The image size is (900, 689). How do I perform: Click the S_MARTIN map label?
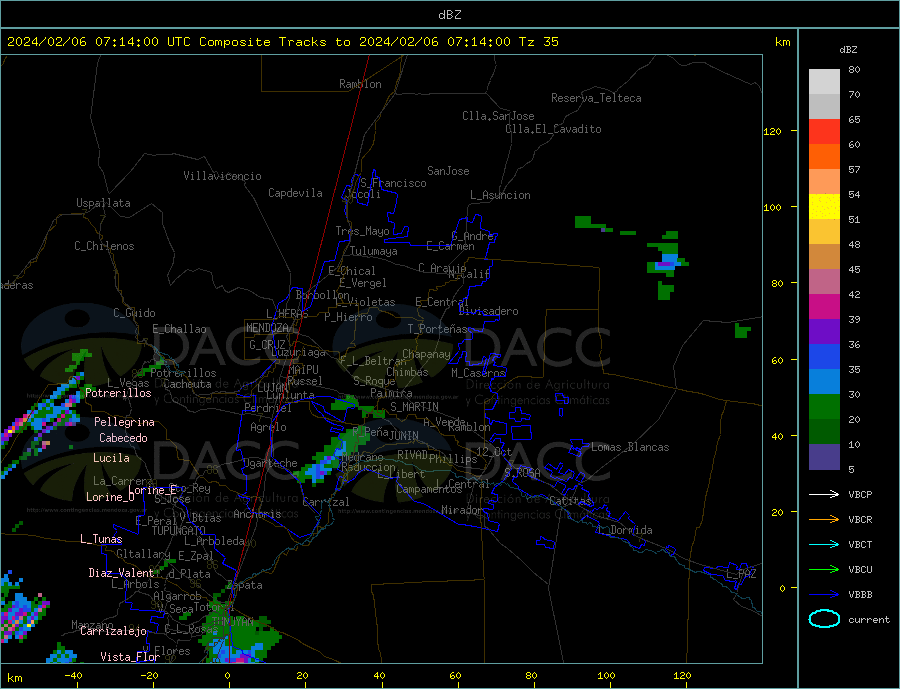point(414,407)
